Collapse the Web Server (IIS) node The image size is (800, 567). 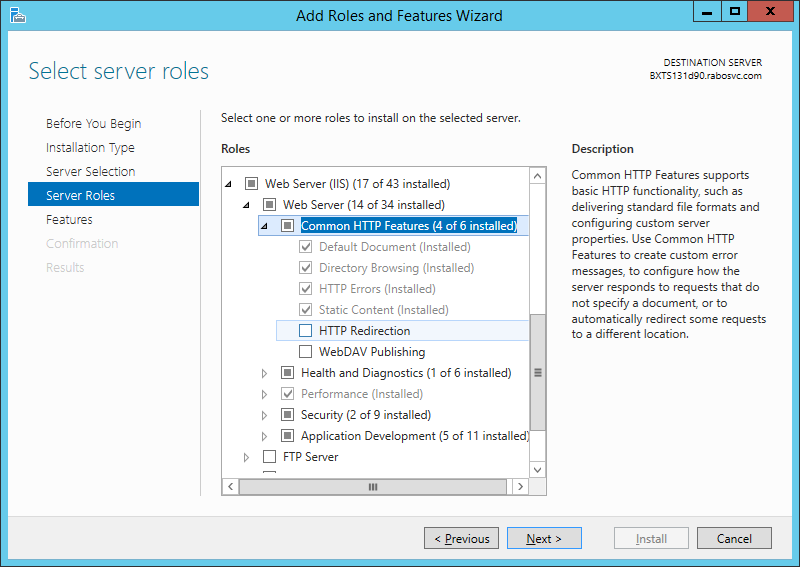228,184
